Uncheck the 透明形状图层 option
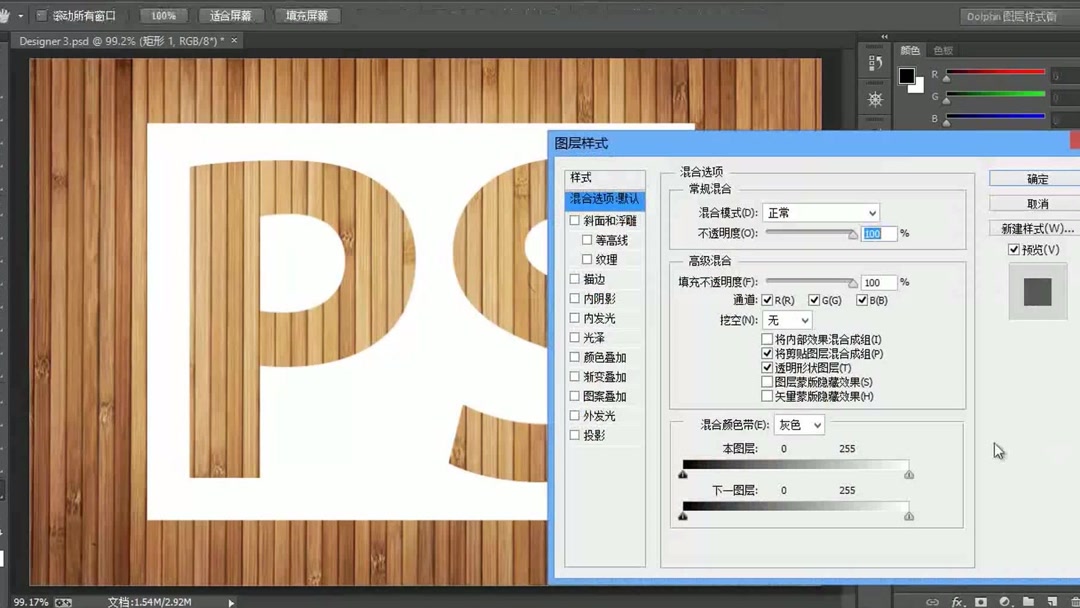1080x608 pixels. 767,367
